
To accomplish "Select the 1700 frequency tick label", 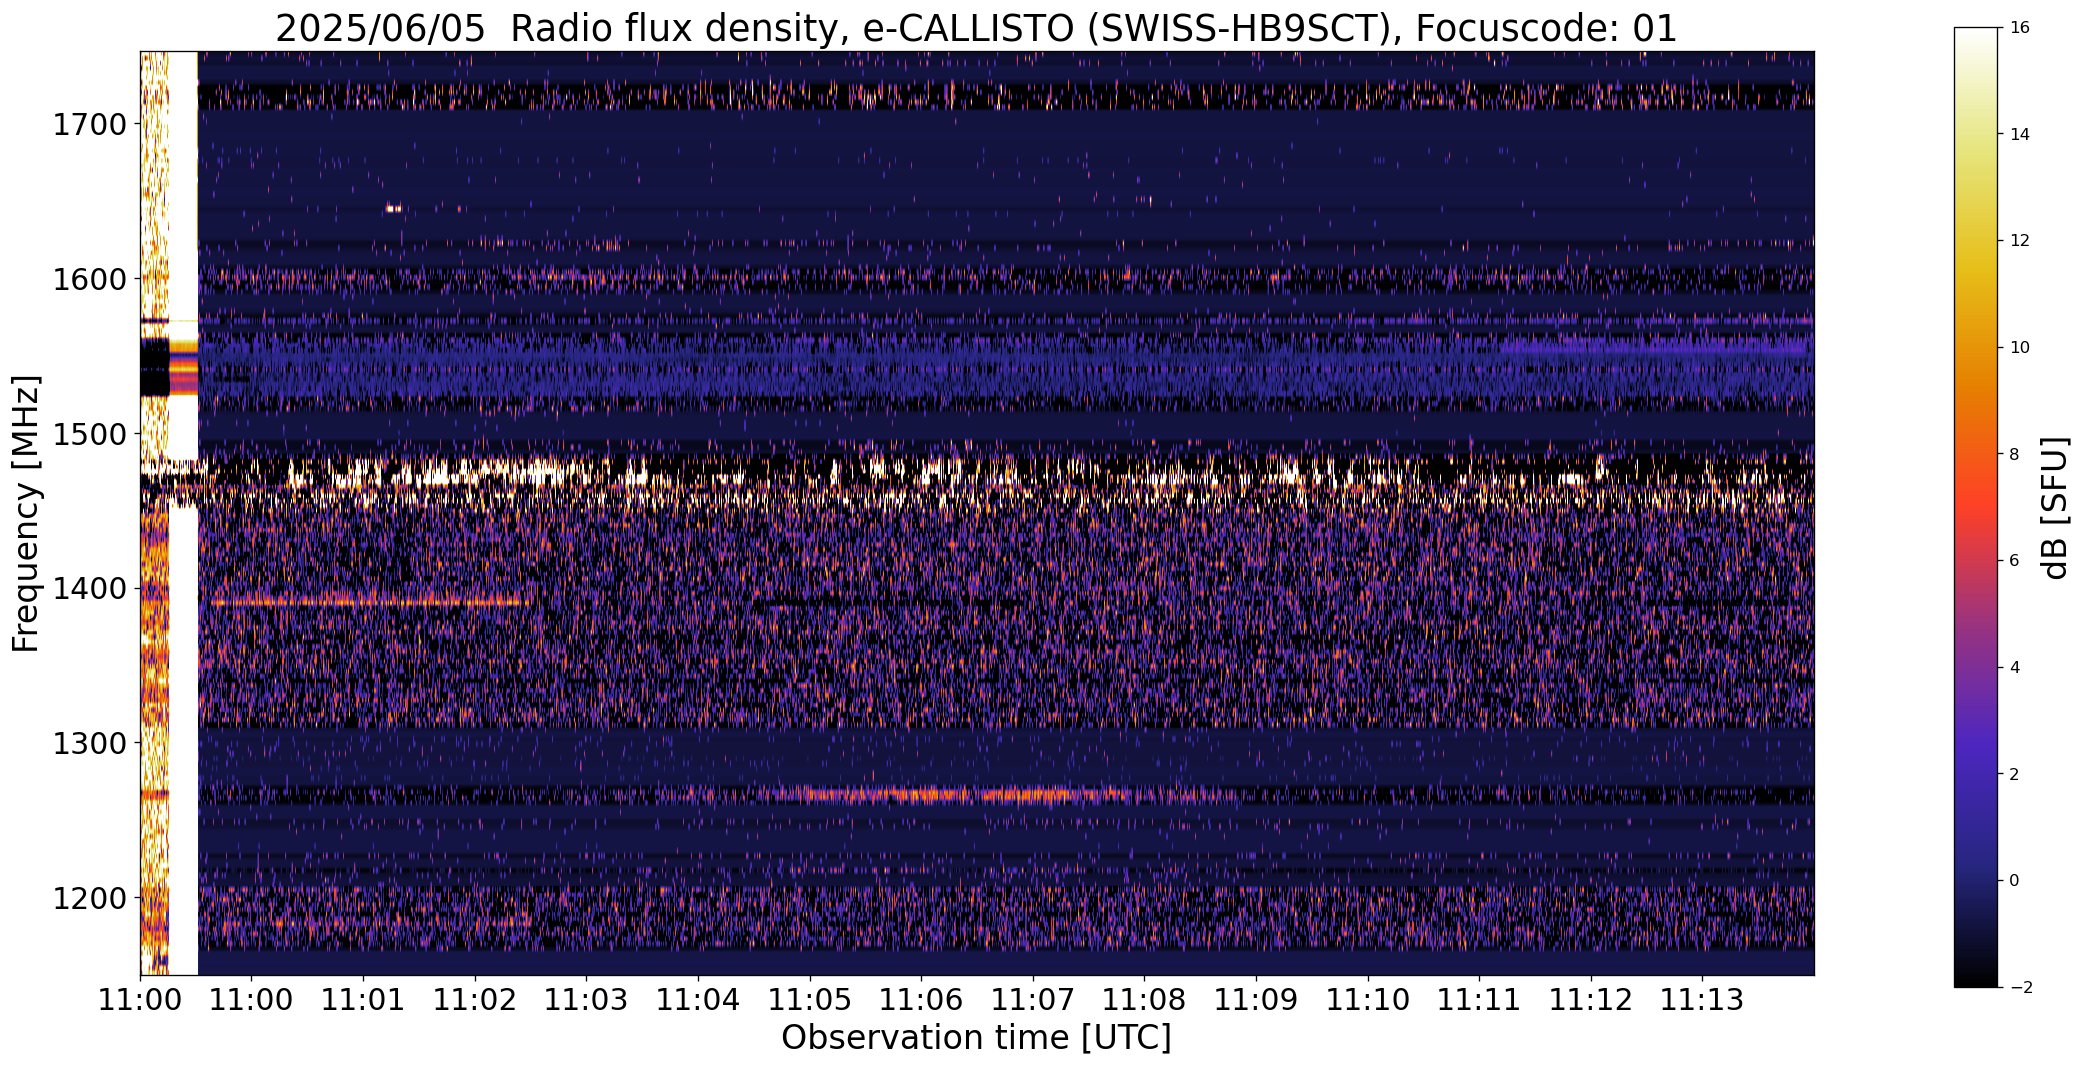I will click(89, 125).
